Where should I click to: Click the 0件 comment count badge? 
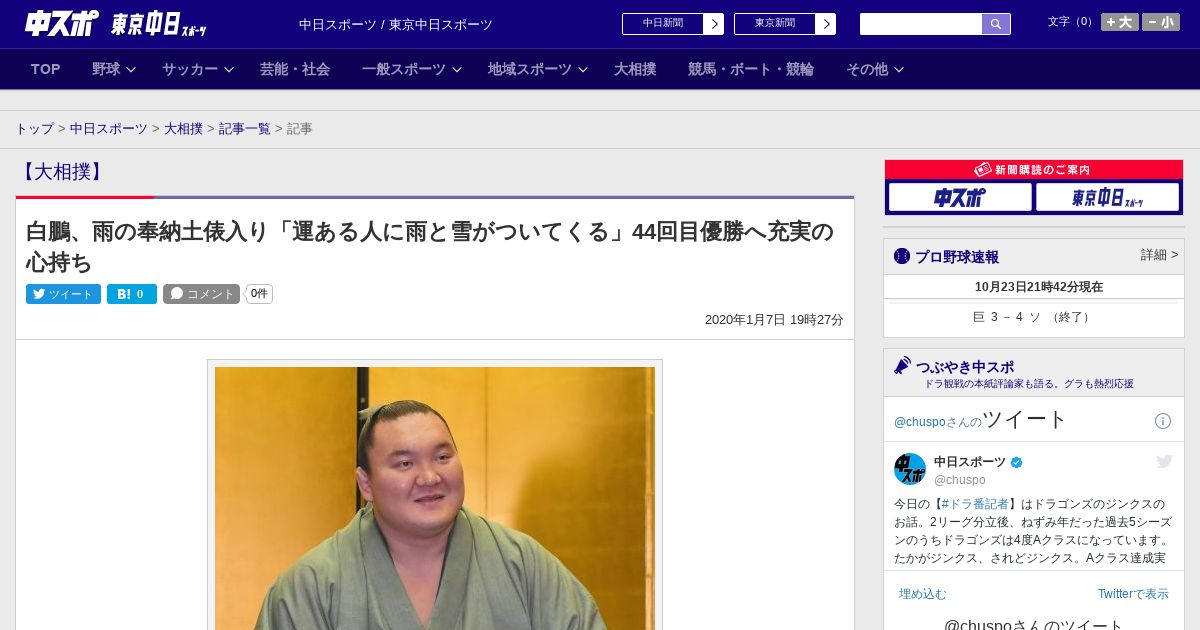click(259, 294)
